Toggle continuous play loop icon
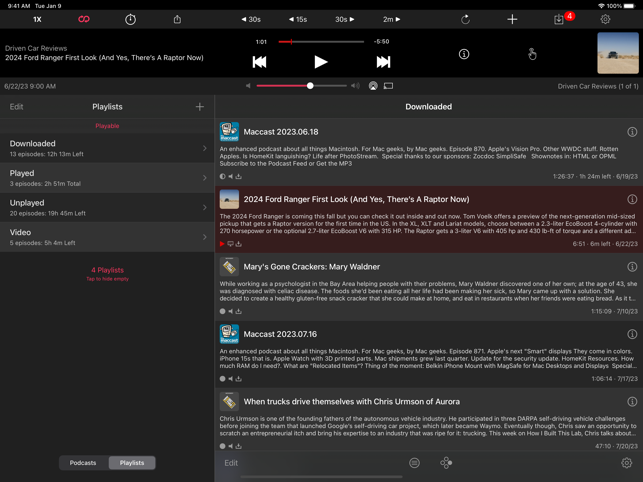This screenshot has width=643, height=482. 84,19
